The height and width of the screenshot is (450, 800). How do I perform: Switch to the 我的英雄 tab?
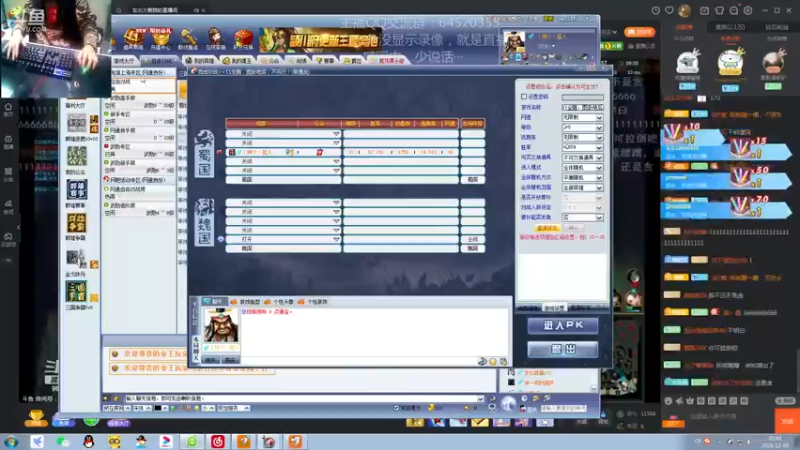click(200, 61)
